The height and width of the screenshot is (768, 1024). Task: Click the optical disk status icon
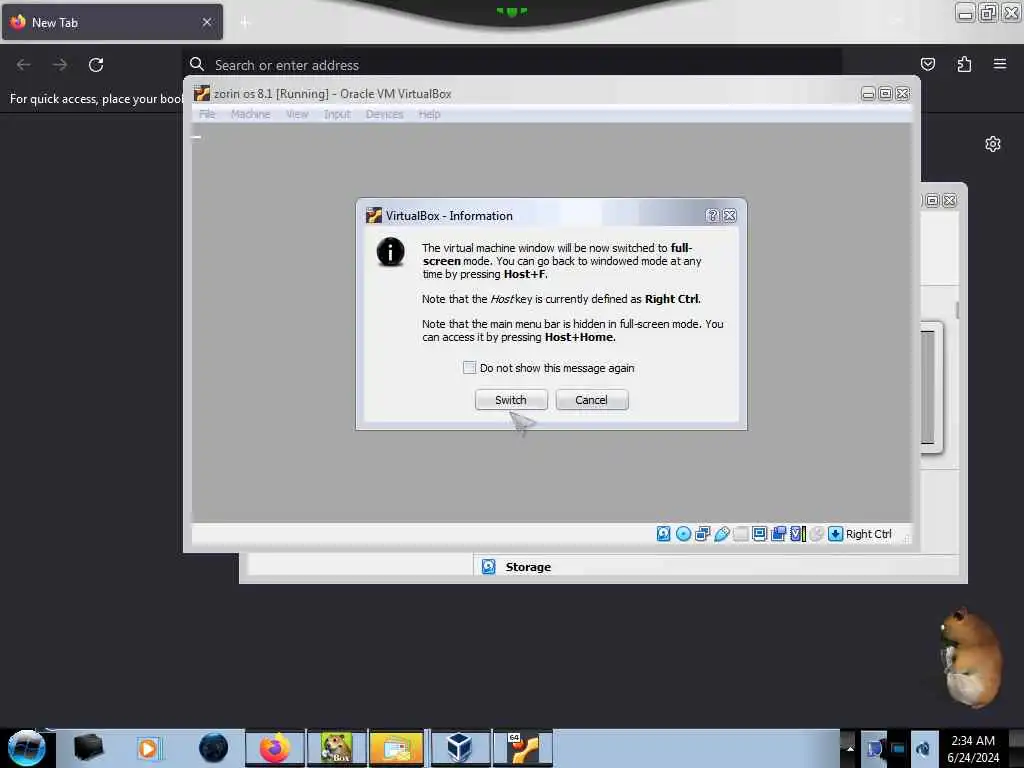[683, 534]
